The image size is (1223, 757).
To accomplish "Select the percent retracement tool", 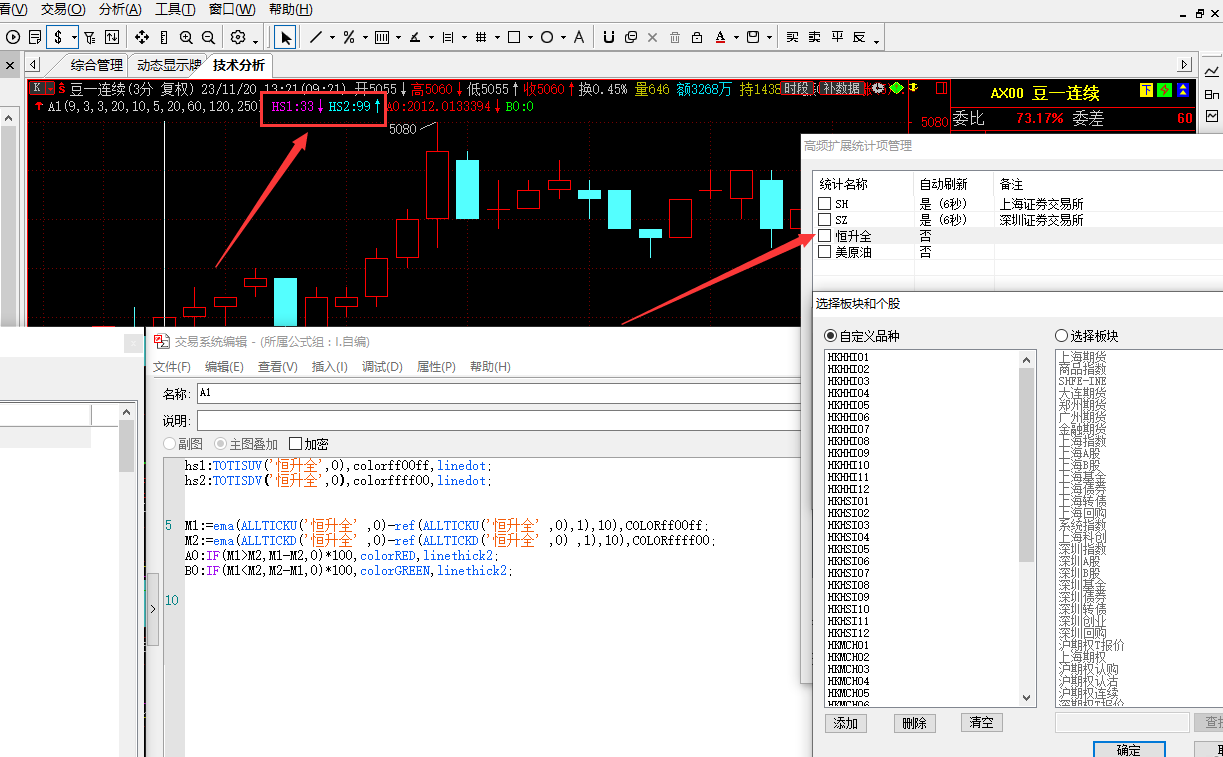I will 349,37.
